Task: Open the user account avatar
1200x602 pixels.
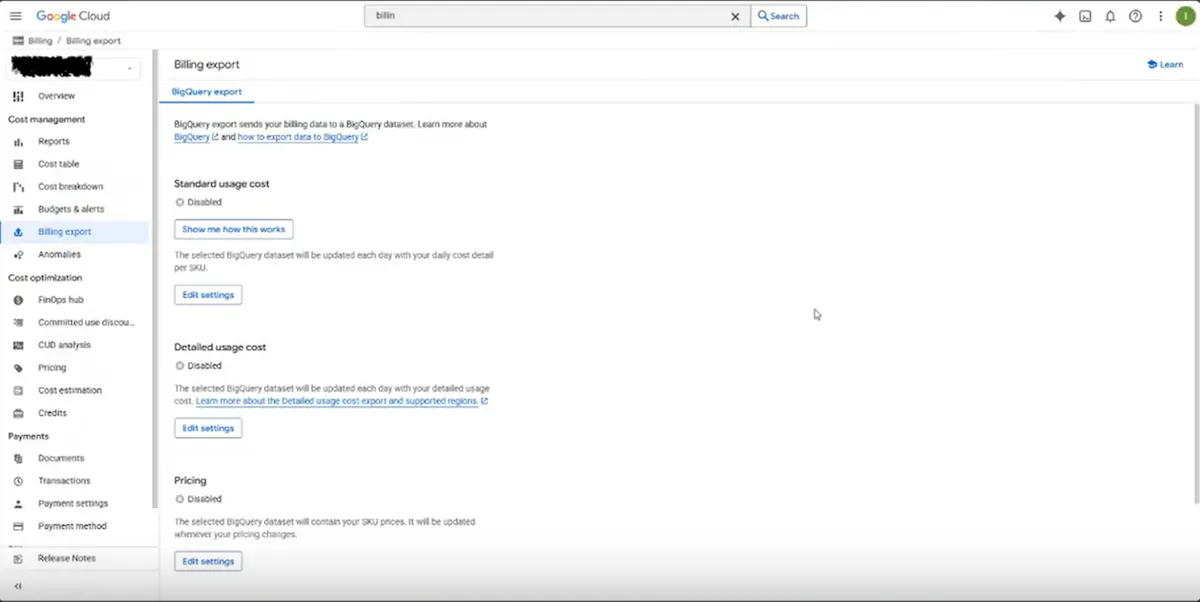Action: (1185, 16)
